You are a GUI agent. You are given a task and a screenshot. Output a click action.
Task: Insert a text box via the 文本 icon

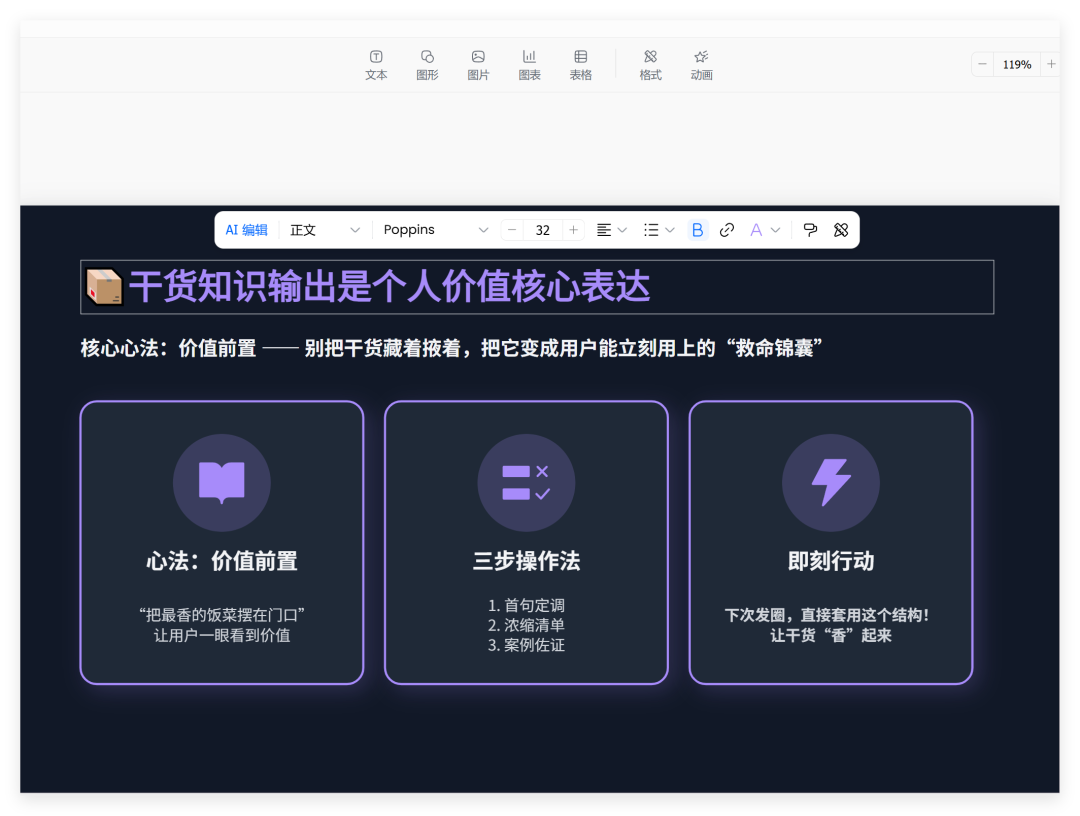click(376, 63)
